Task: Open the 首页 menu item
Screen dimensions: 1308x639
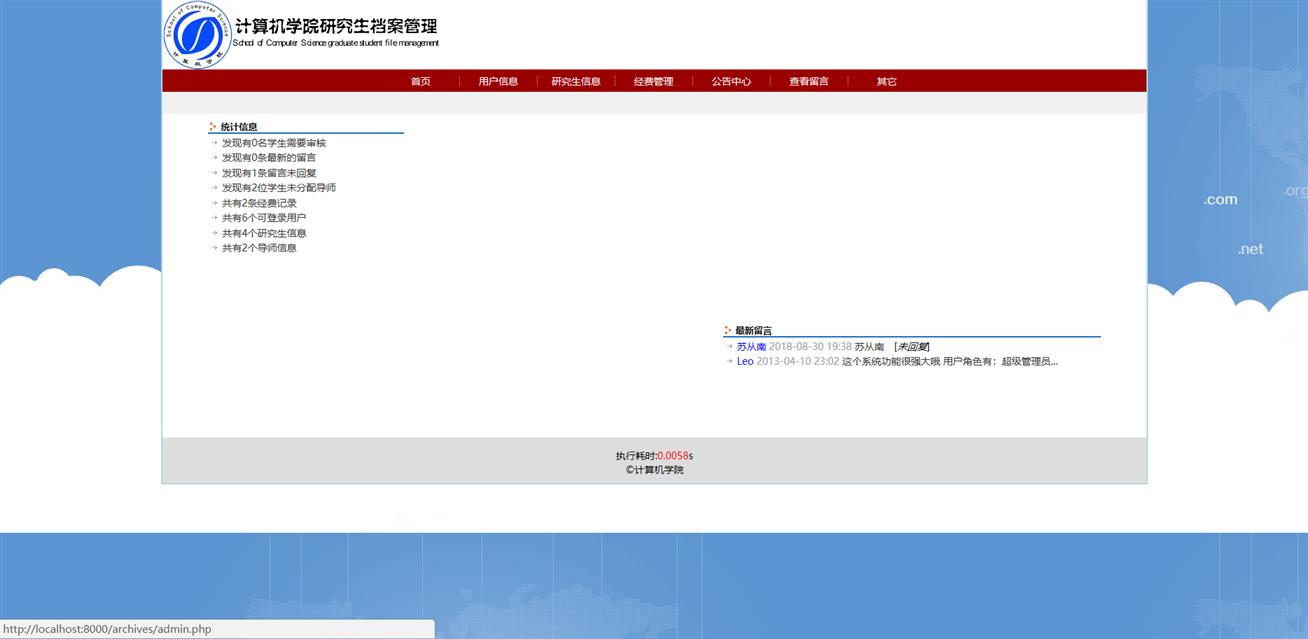Action: tap(420, 82)
